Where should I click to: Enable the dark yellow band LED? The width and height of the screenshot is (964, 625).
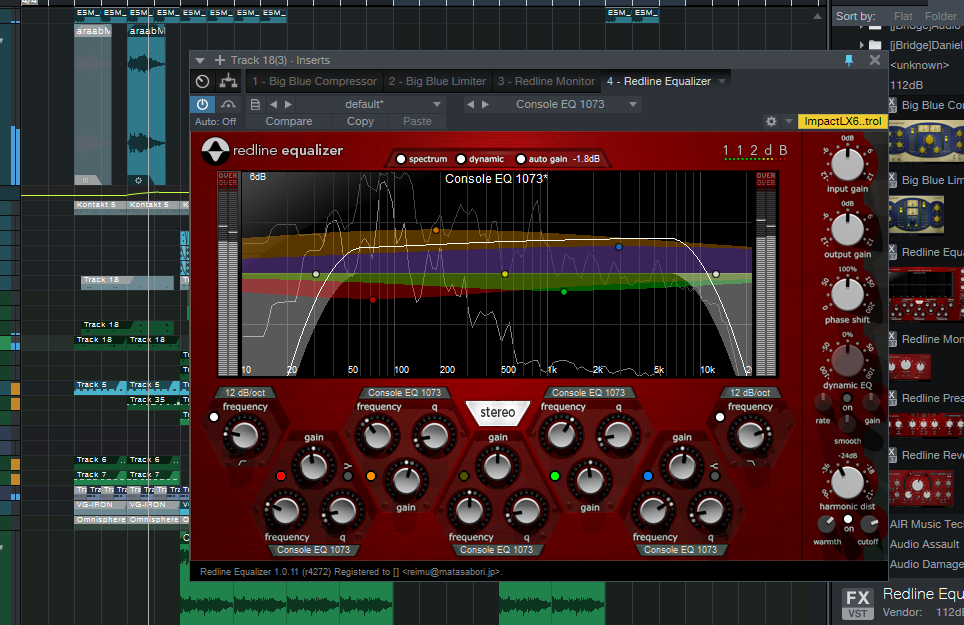(464, 476)
